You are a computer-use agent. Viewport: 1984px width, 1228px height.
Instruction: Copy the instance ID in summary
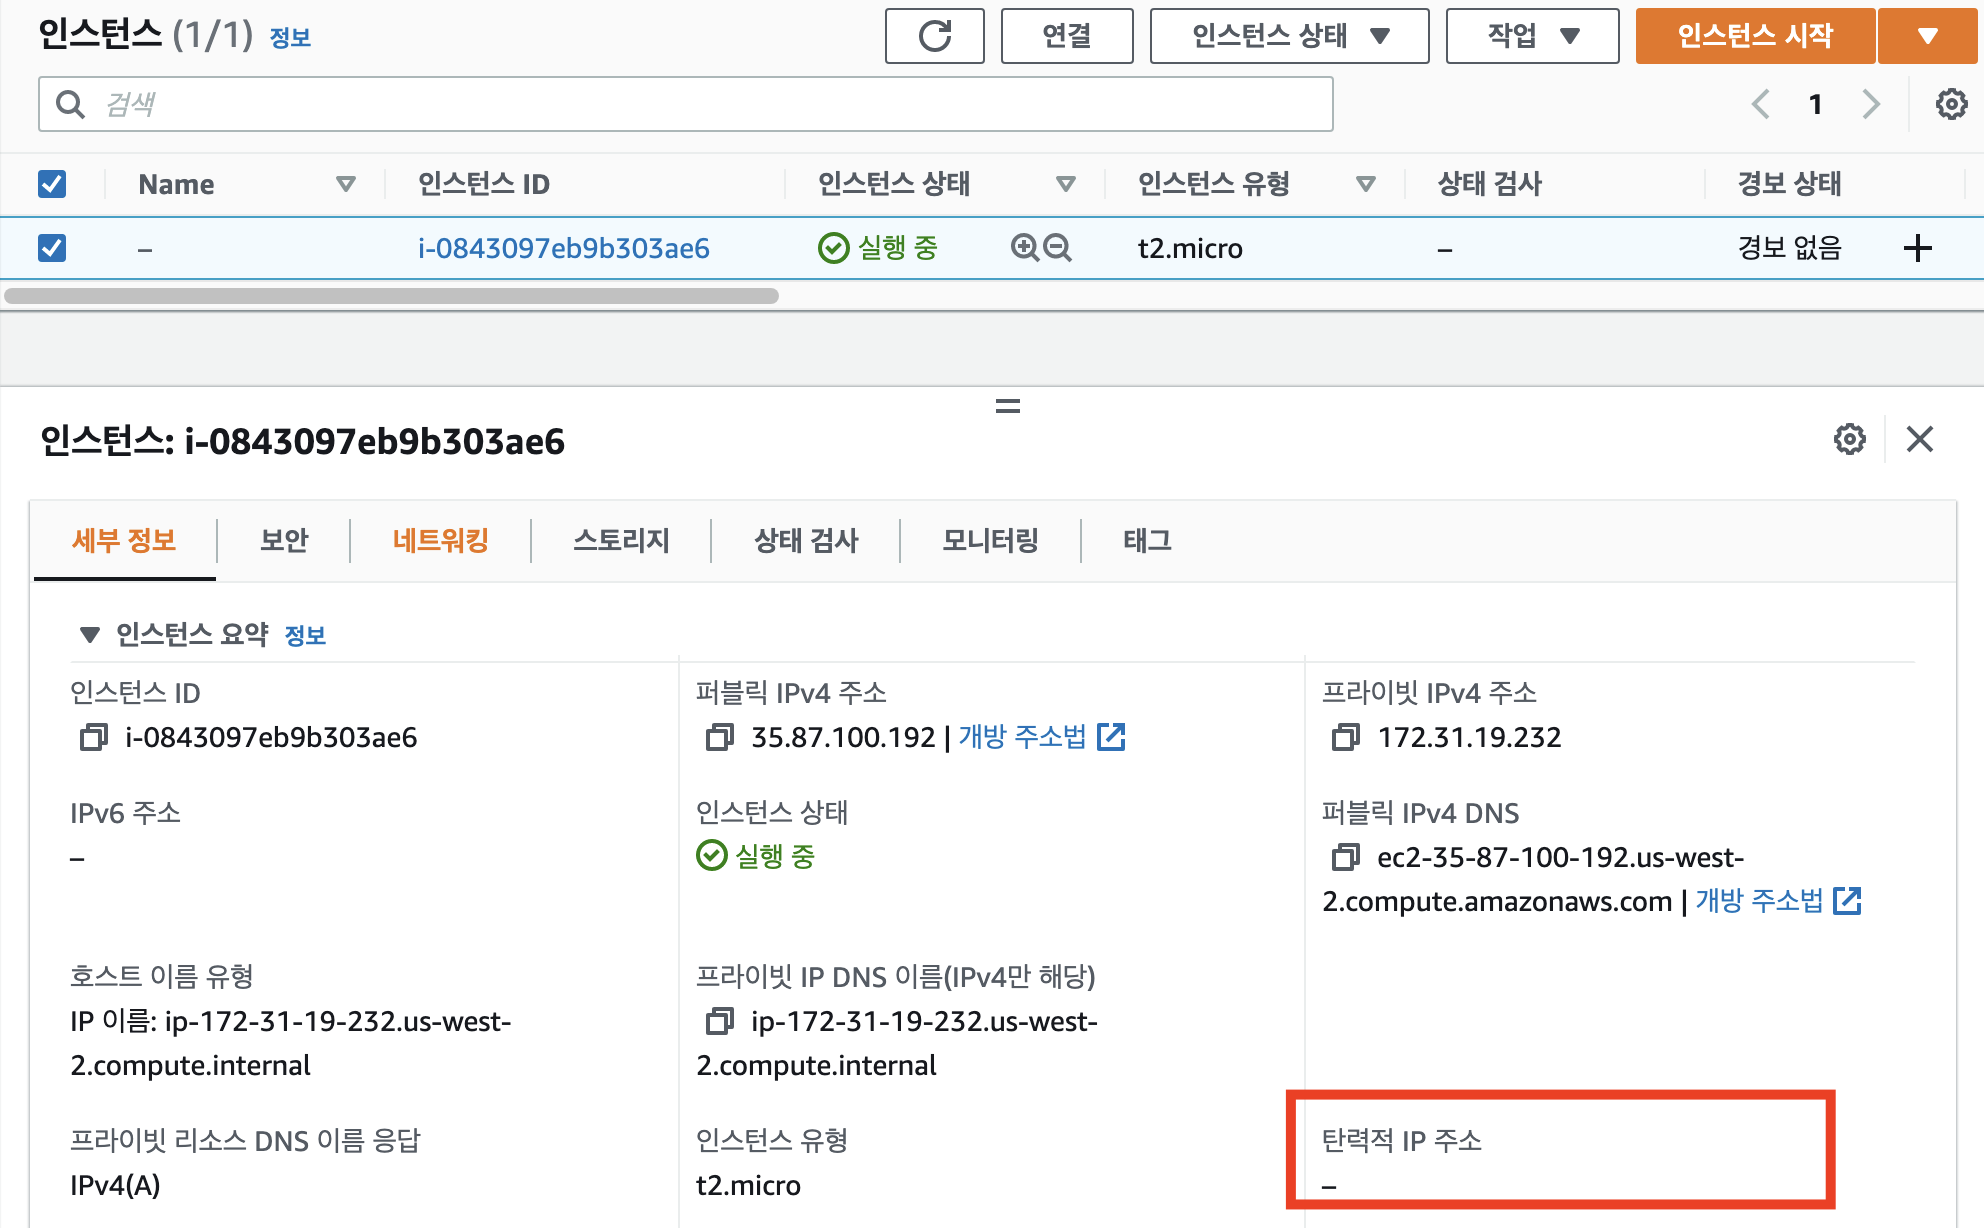[x=94, y=738]
